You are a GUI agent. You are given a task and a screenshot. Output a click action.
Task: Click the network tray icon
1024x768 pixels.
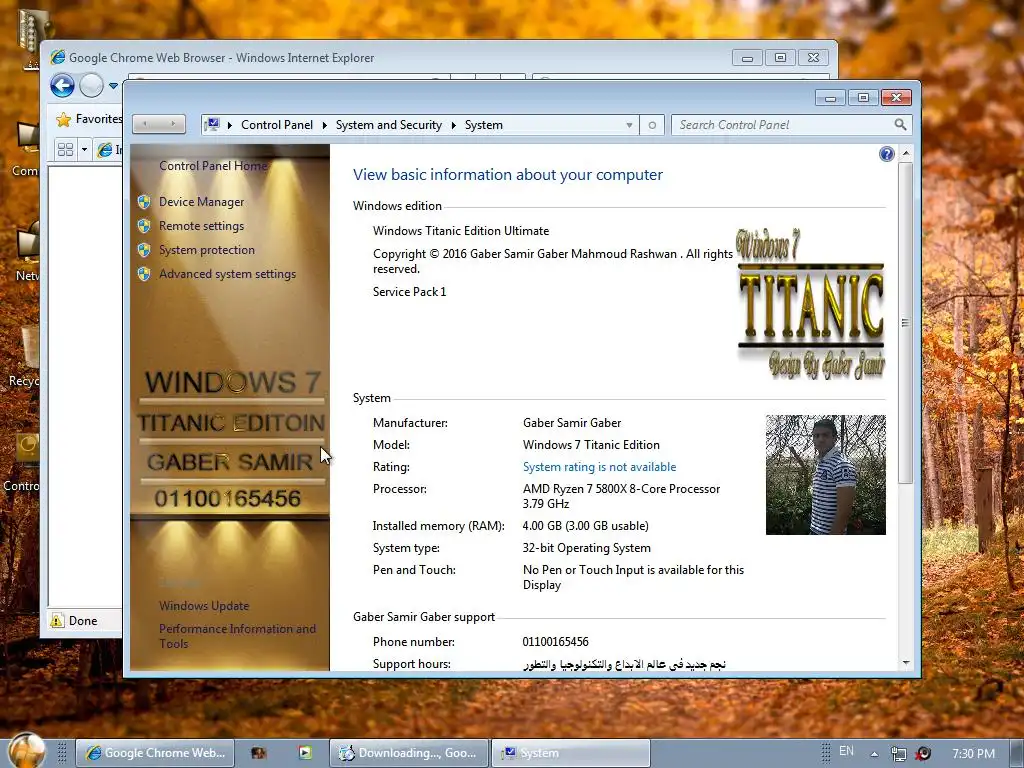pos(899,754)
